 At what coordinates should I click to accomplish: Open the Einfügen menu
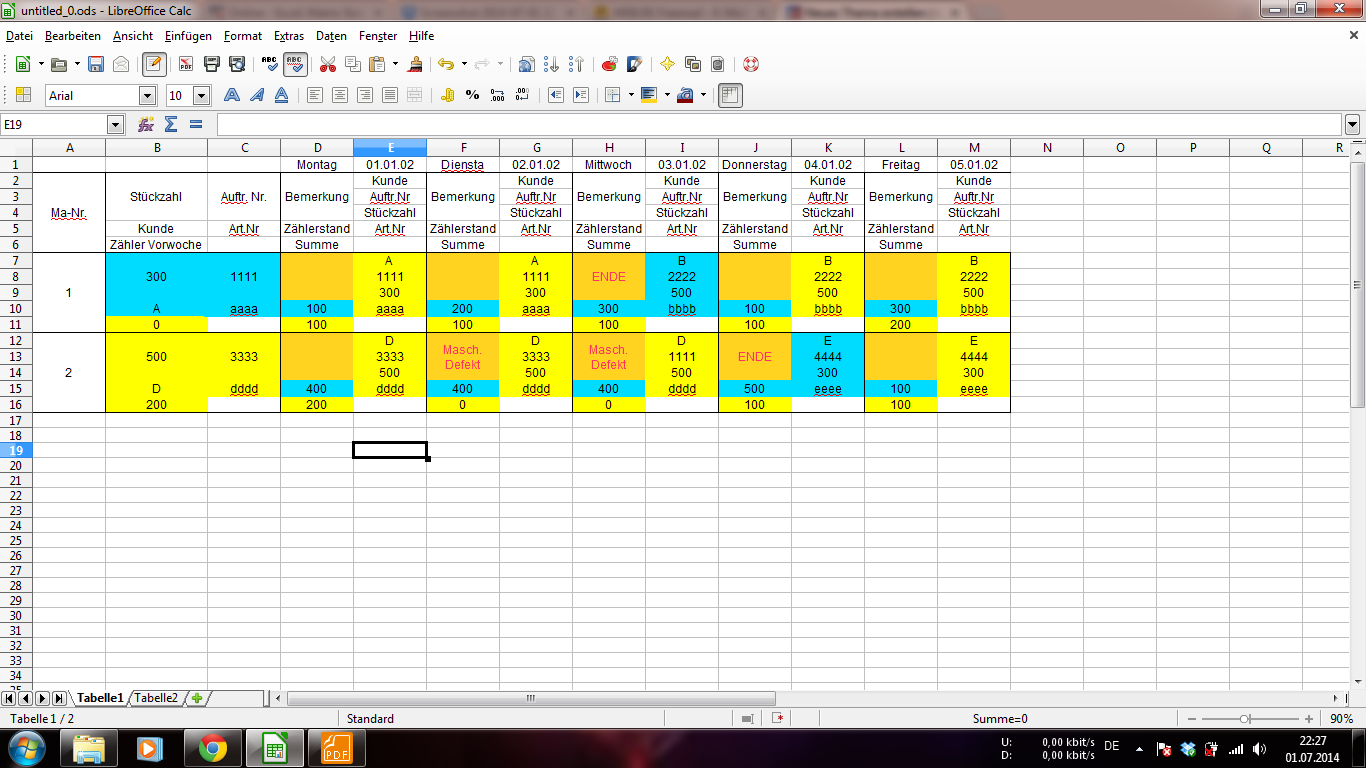coord(188,36)
